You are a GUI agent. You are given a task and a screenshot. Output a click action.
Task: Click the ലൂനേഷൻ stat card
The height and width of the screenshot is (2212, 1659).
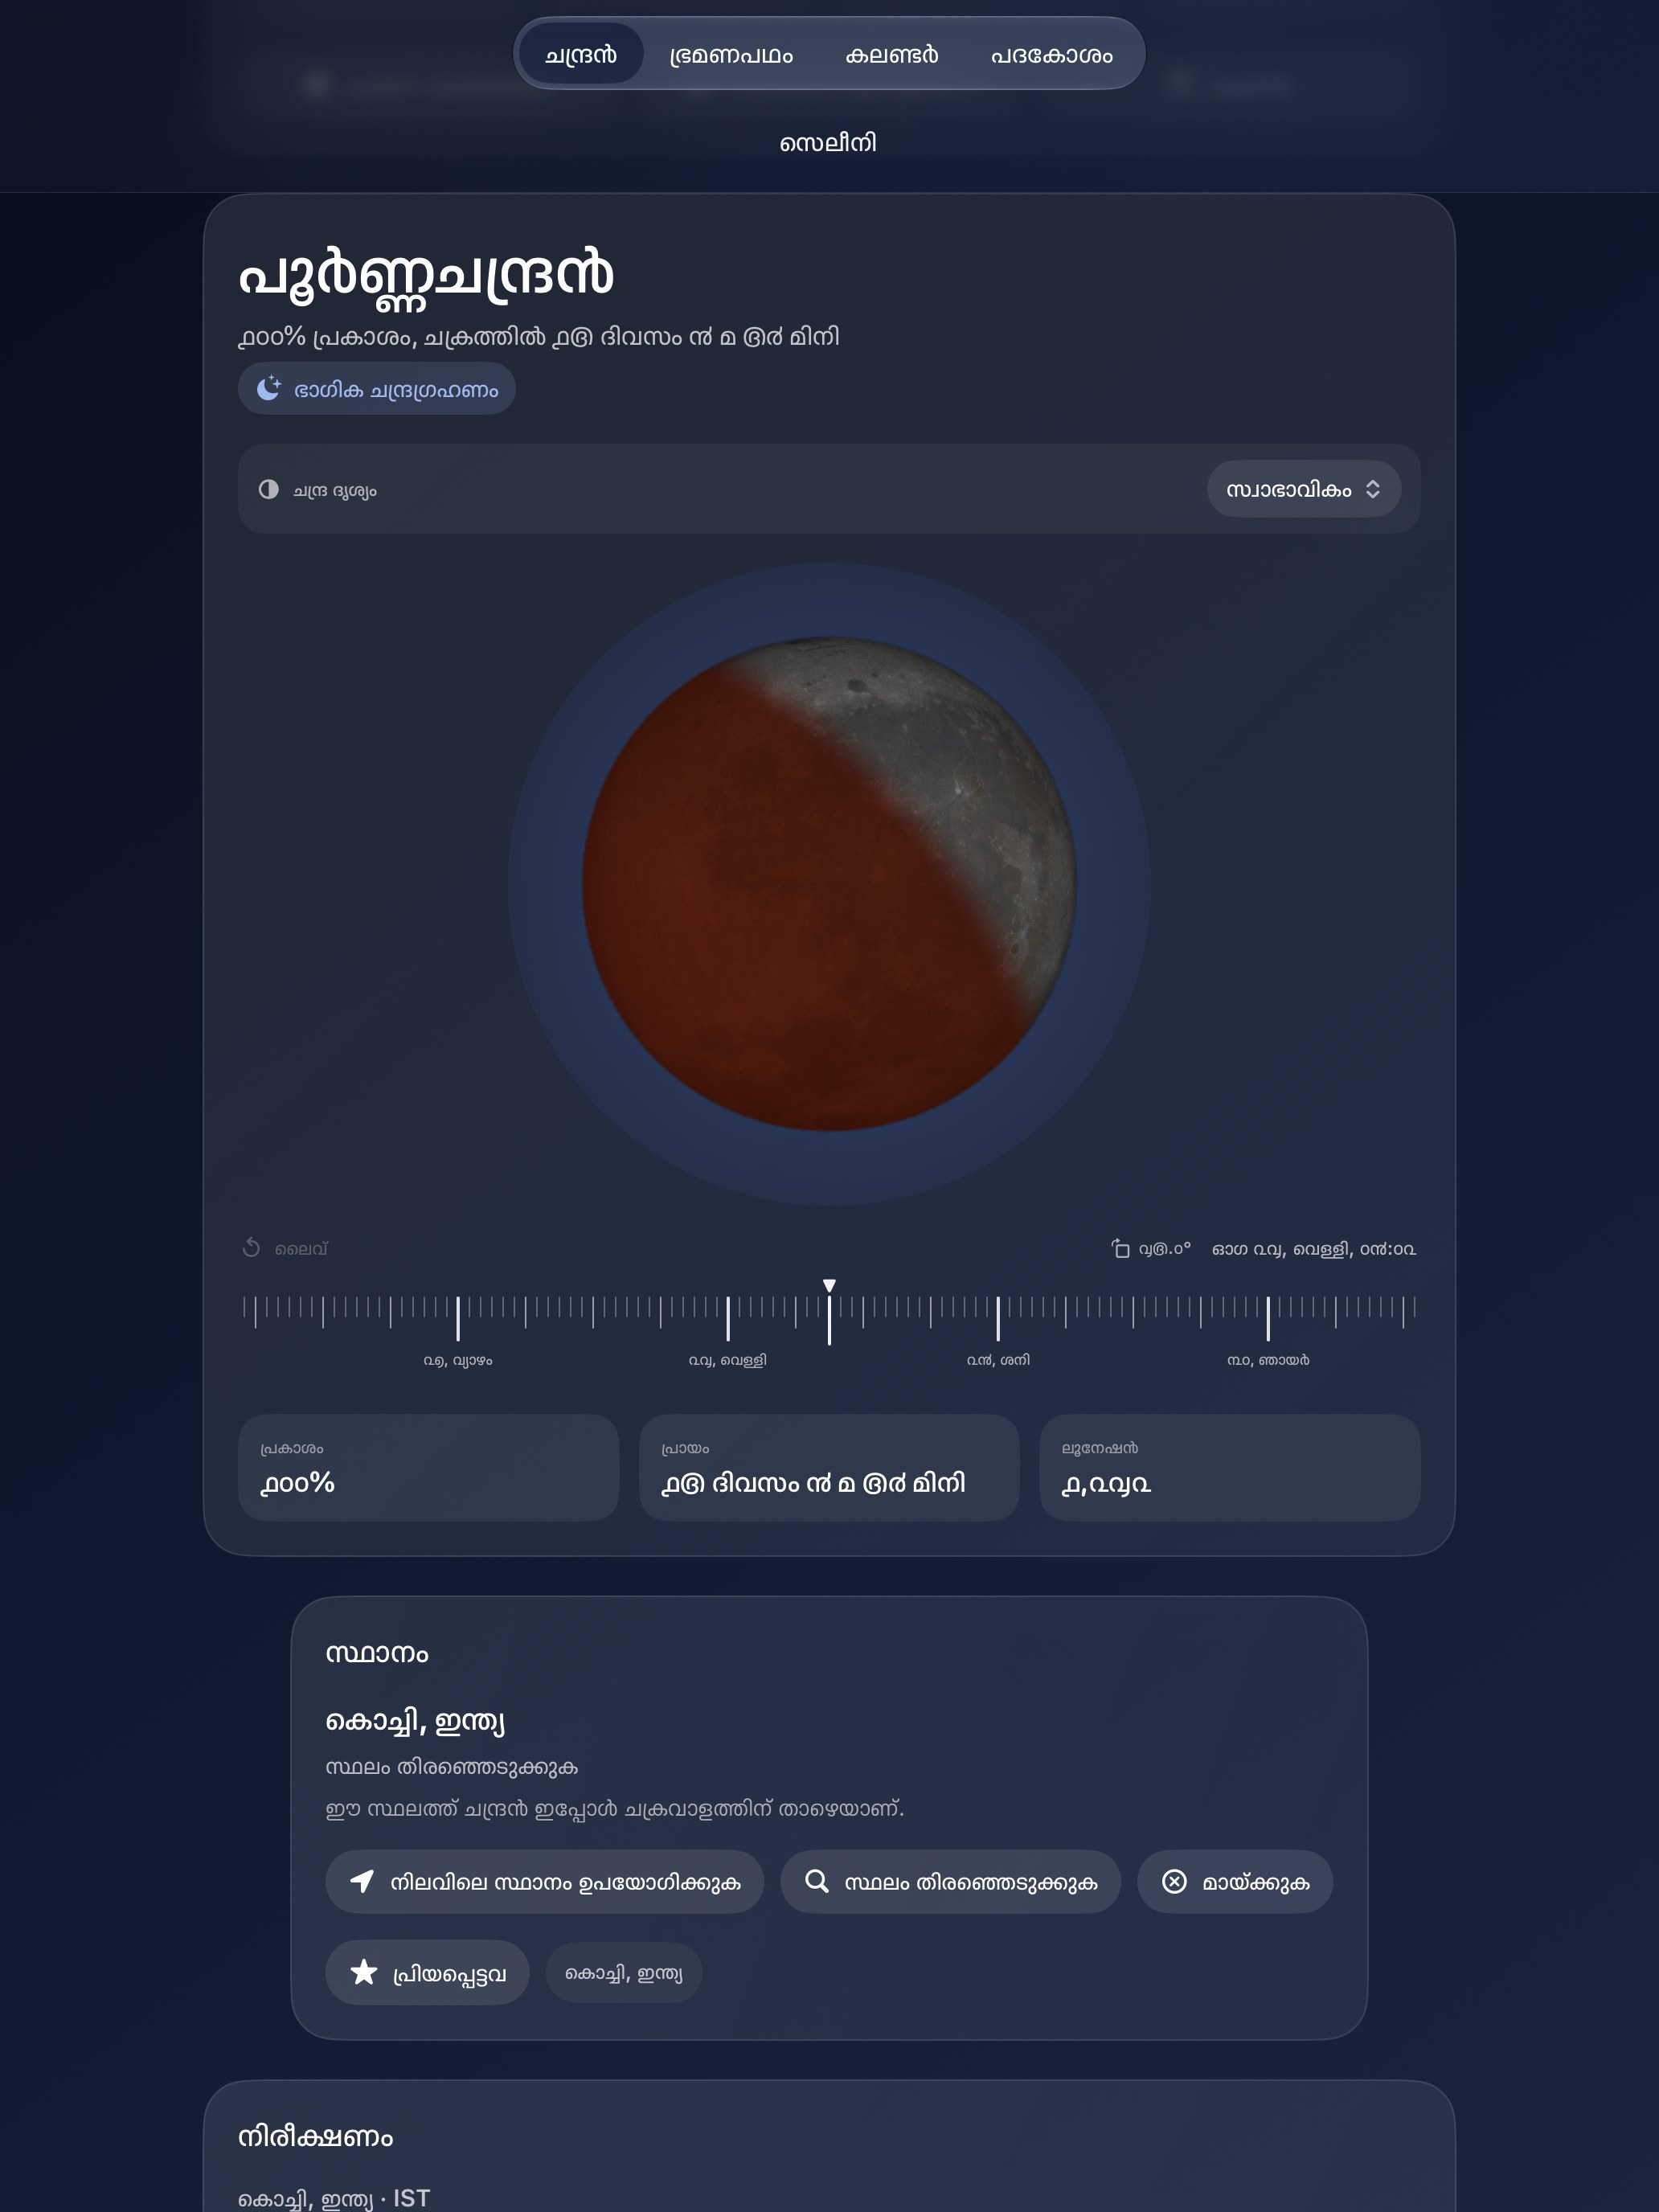pos(1230,1467)
